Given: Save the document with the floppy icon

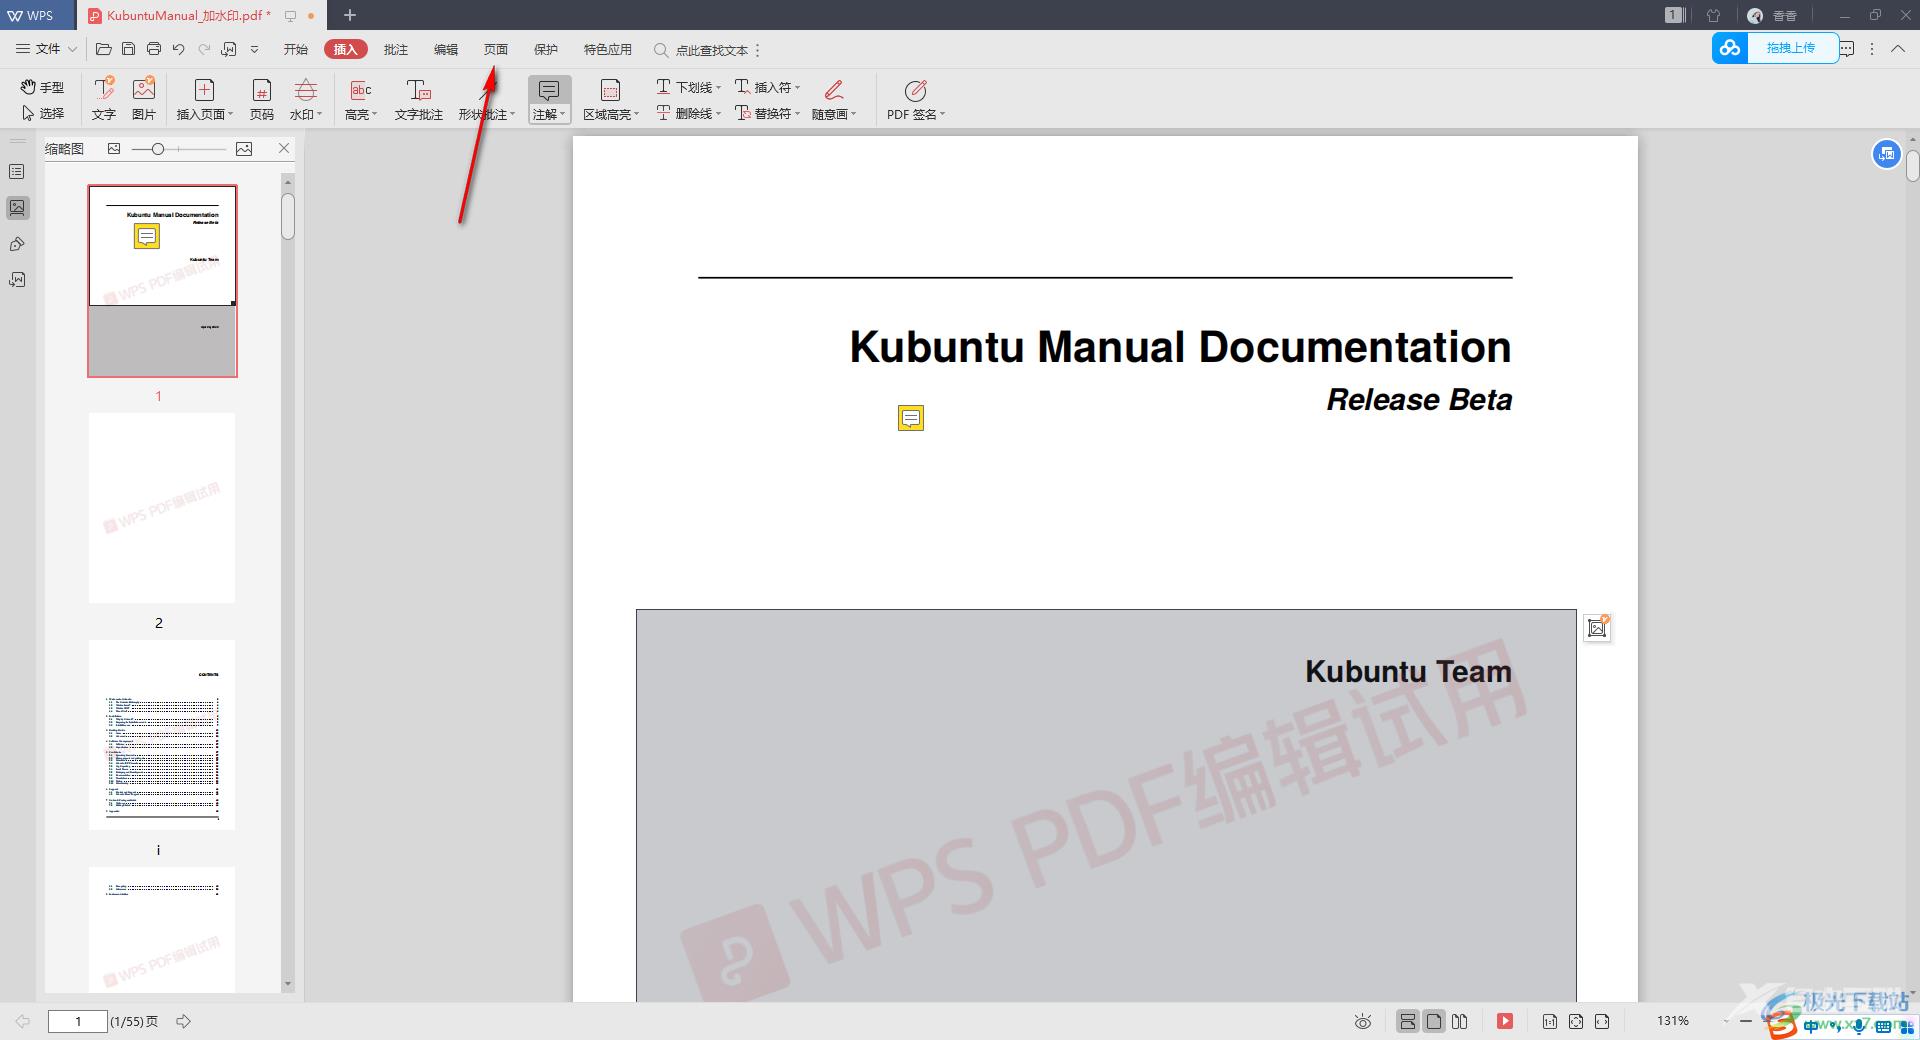Looking at the screenshot, I should coord(128,49).
